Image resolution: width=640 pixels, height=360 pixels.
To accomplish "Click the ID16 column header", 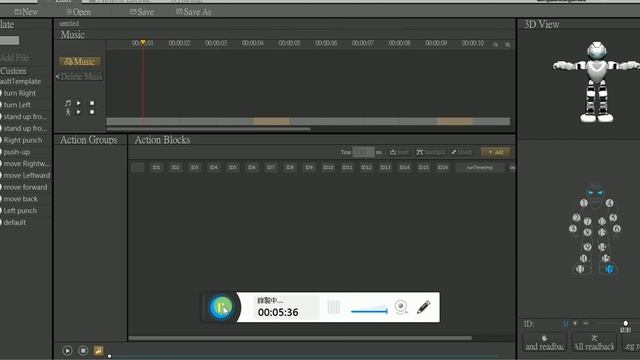I will [442, 167].
